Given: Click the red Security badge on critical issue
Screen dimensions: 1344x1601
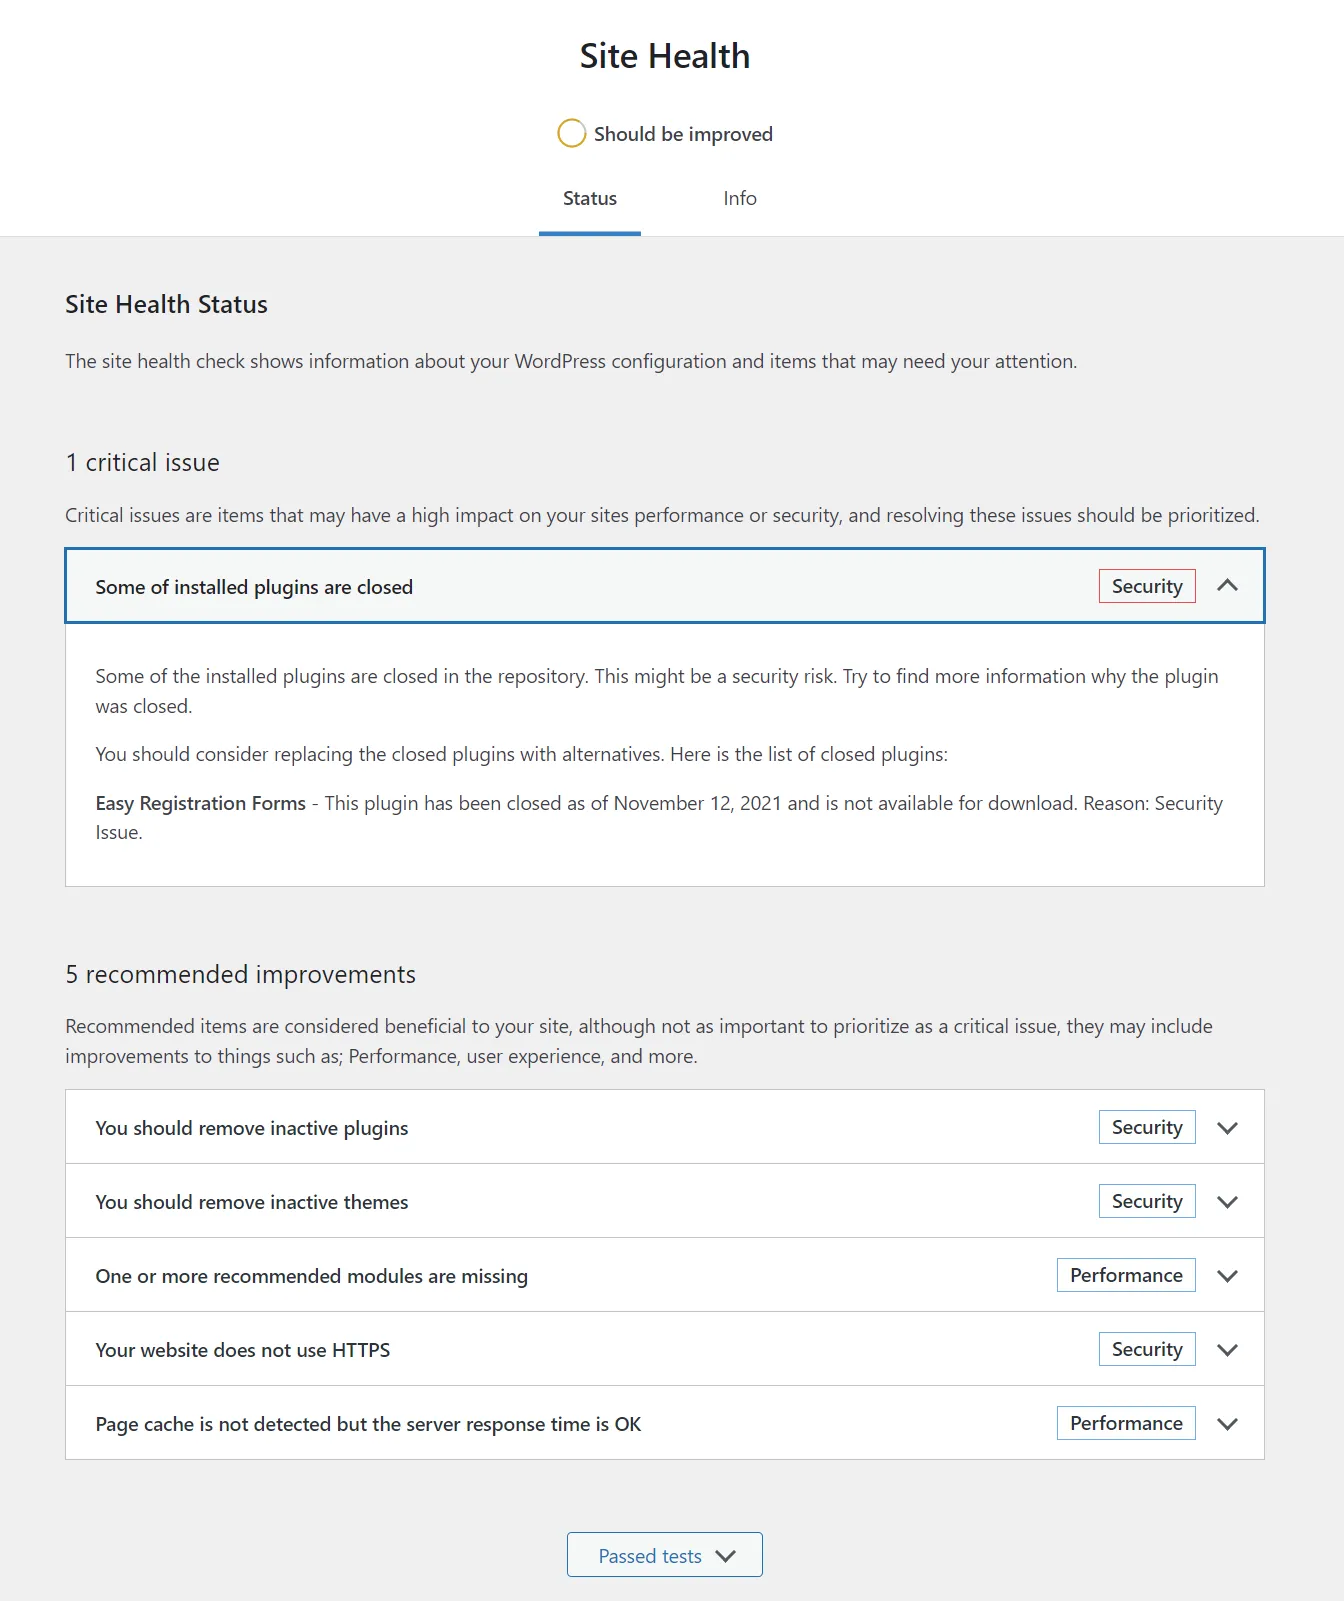Looking at the screenshot, I should coord(1147,586).
